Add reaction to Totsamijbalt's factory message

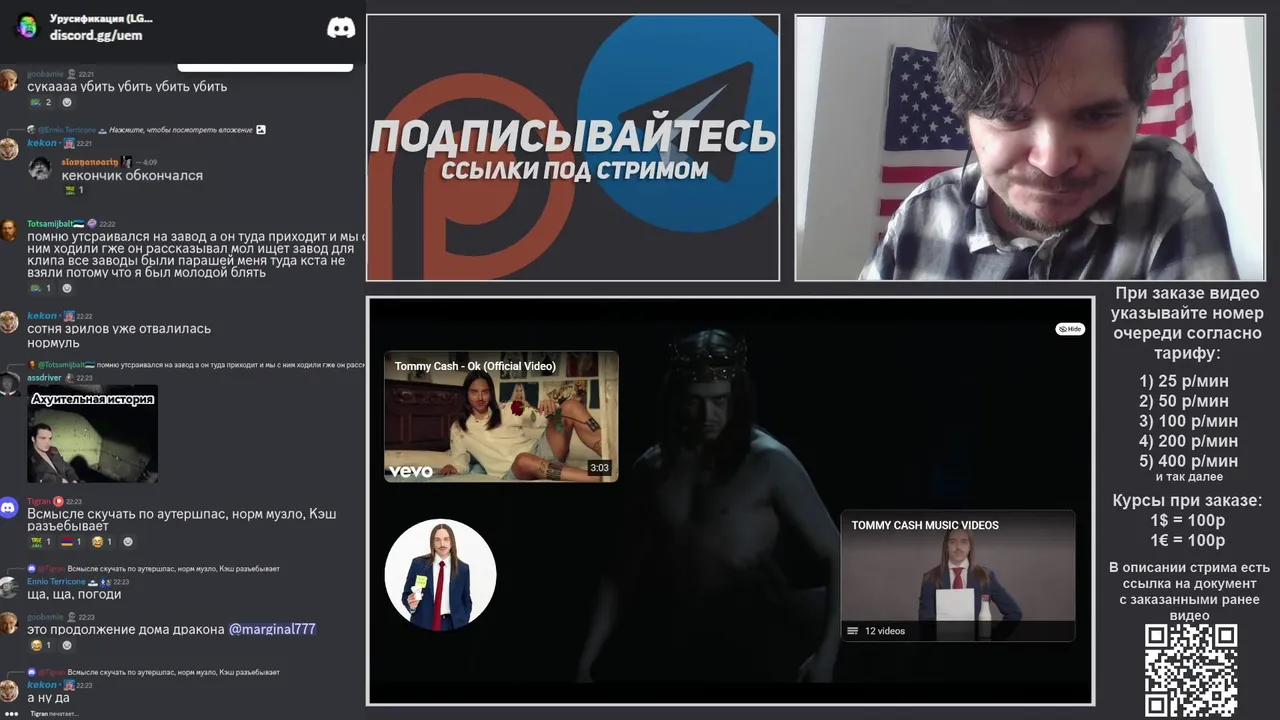[67, 288]
